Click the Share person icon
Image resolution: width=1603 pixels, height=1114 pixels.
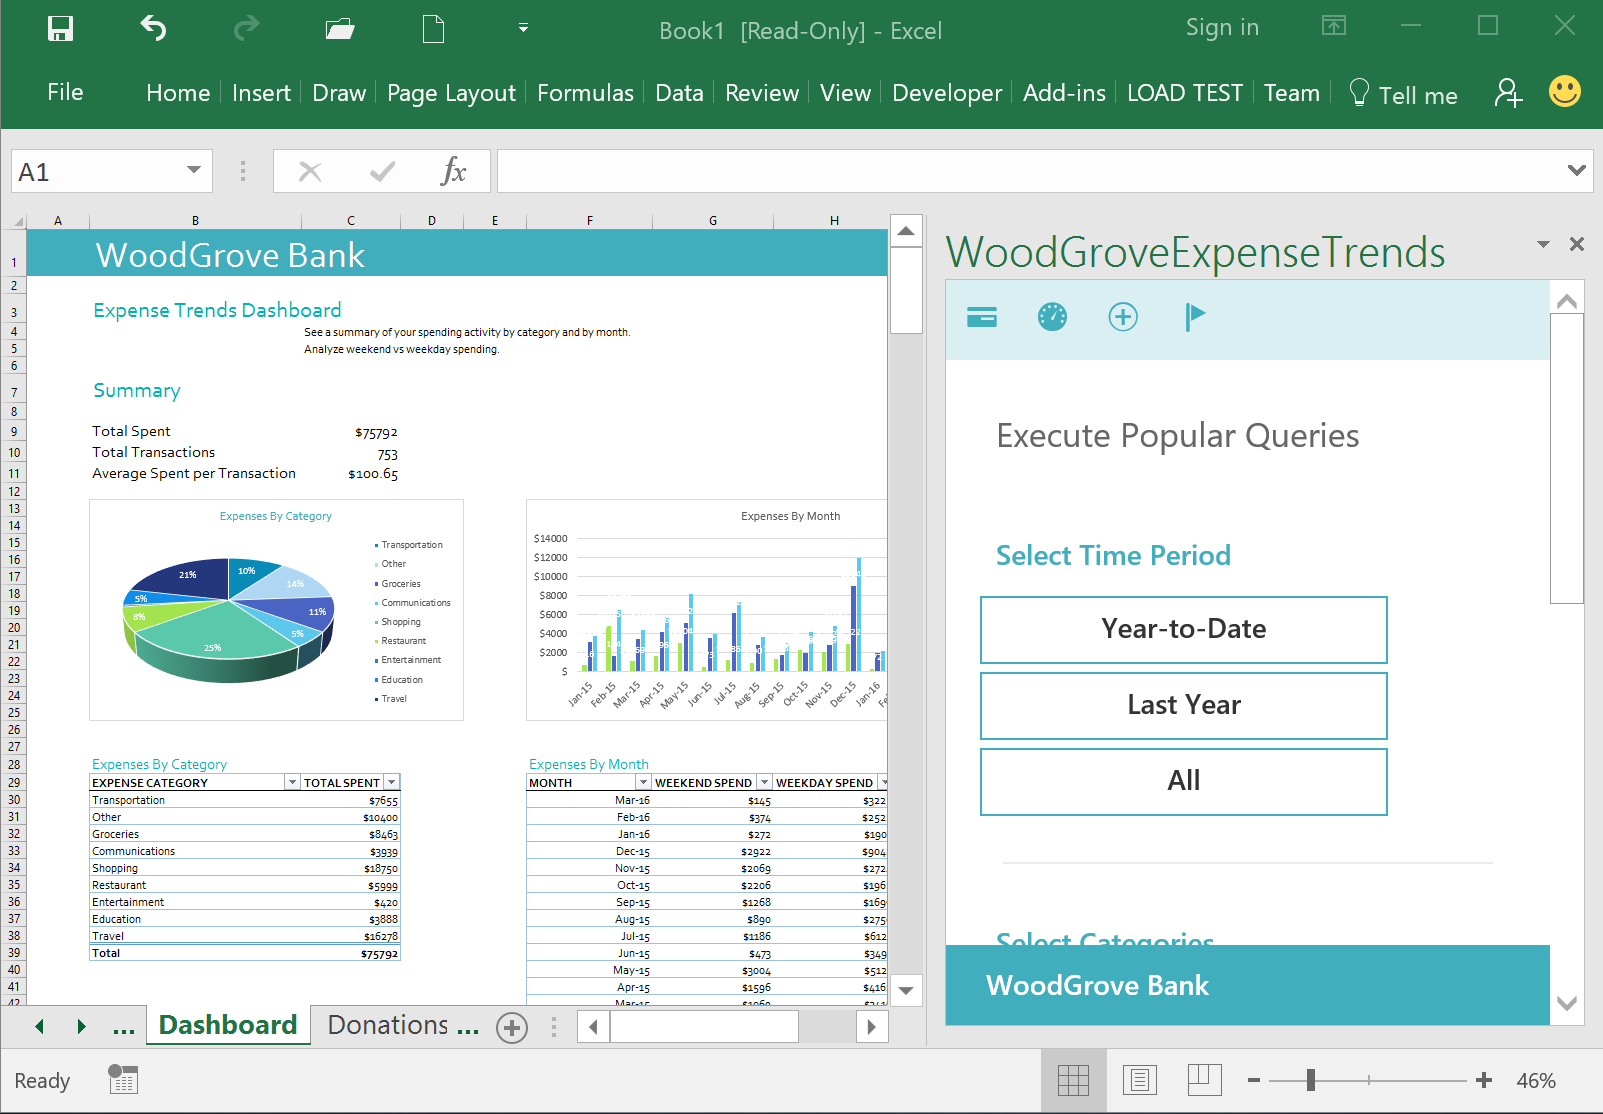pos(1508,93)
